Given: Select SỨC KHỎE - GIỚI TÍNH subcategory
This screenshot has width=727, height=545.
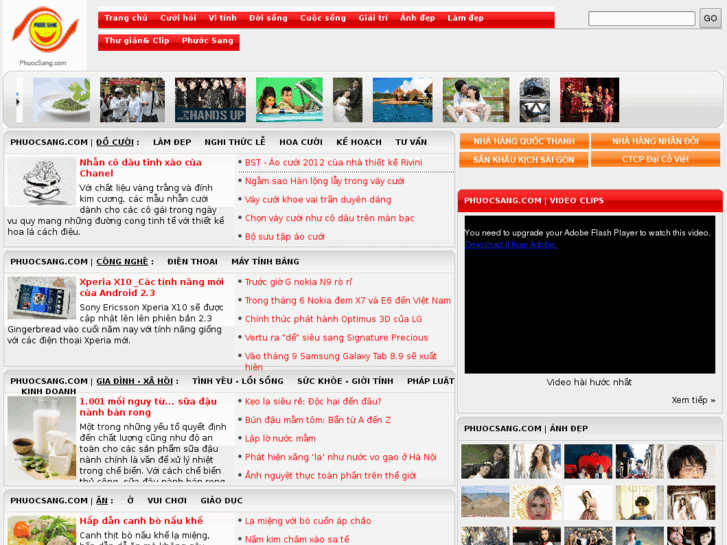Looking at the screenshot, I should coord(345,381).
